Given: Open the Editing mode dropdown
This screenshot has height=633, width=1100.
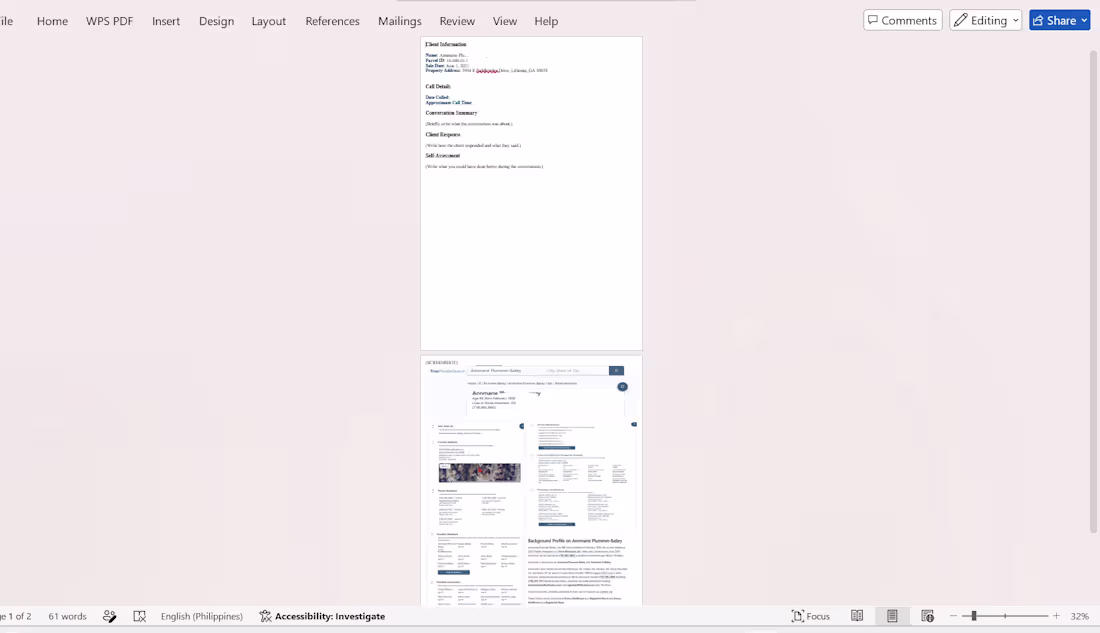Looking at the screenshot, I should [x=985, y=20].
